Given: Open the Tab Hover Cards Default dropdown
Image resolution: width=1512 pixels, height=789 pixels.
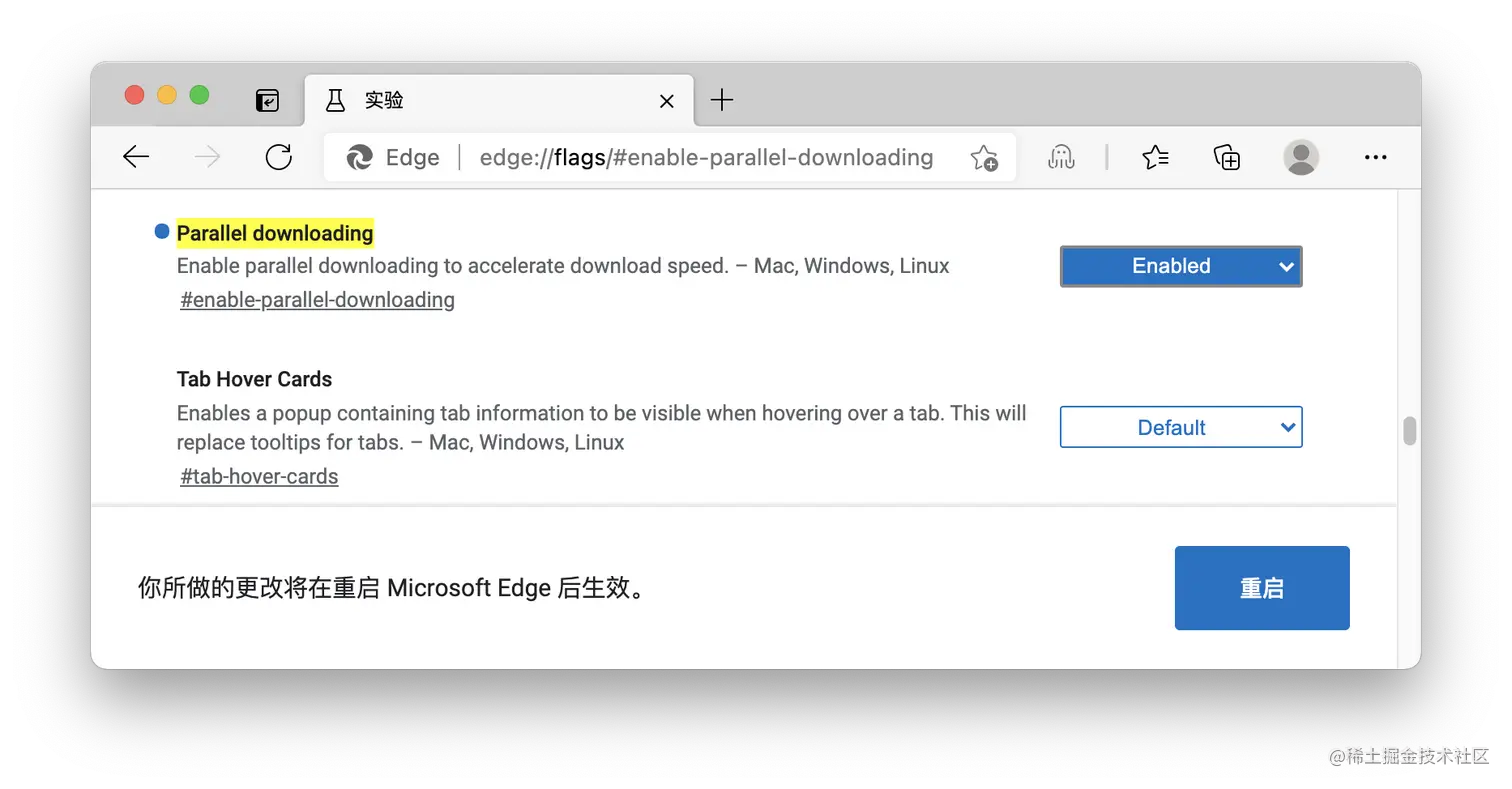Looking at the screenshot, I should coord(1180,427).
